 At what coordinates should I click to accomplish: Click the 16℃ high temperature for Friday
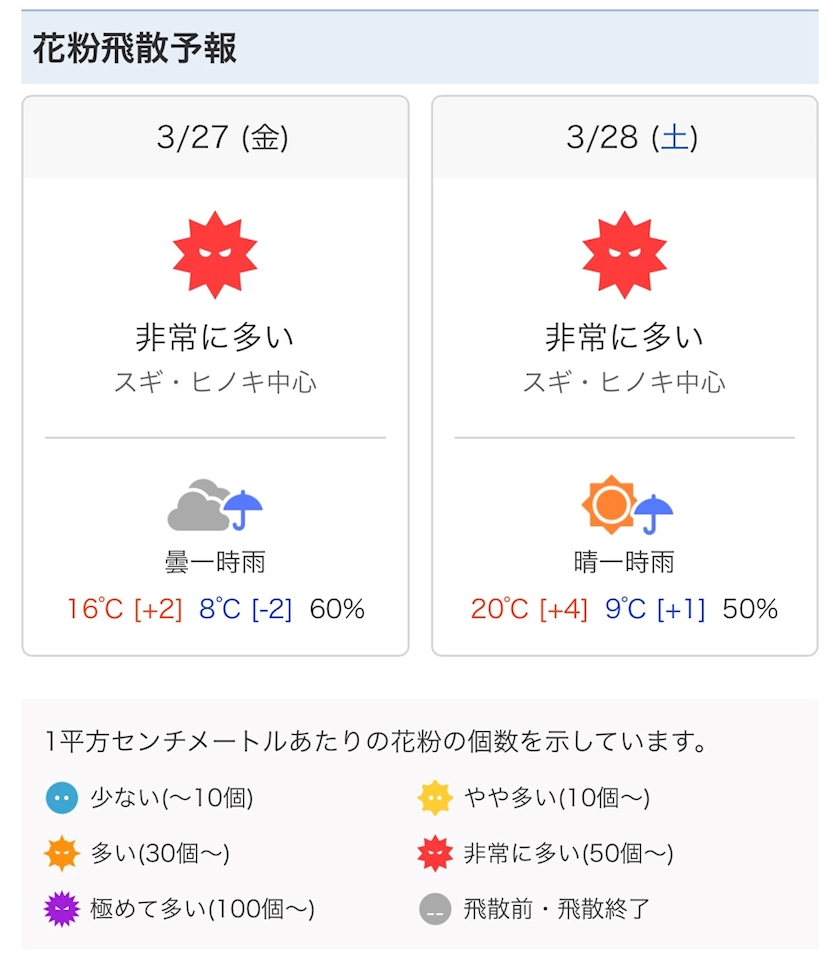[x=95, y=608]
